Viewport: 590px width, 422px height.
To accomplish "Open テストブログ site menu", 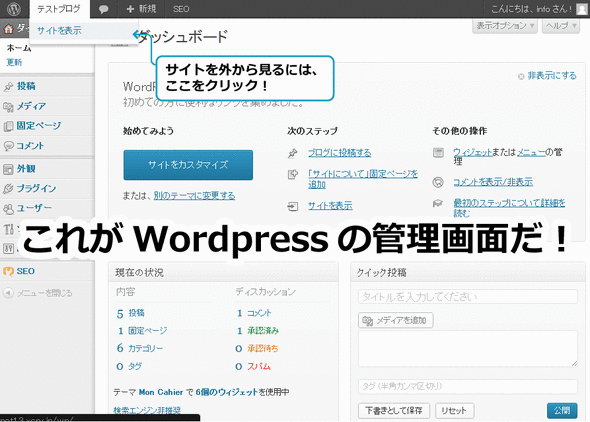I will [x=59, y=9].
